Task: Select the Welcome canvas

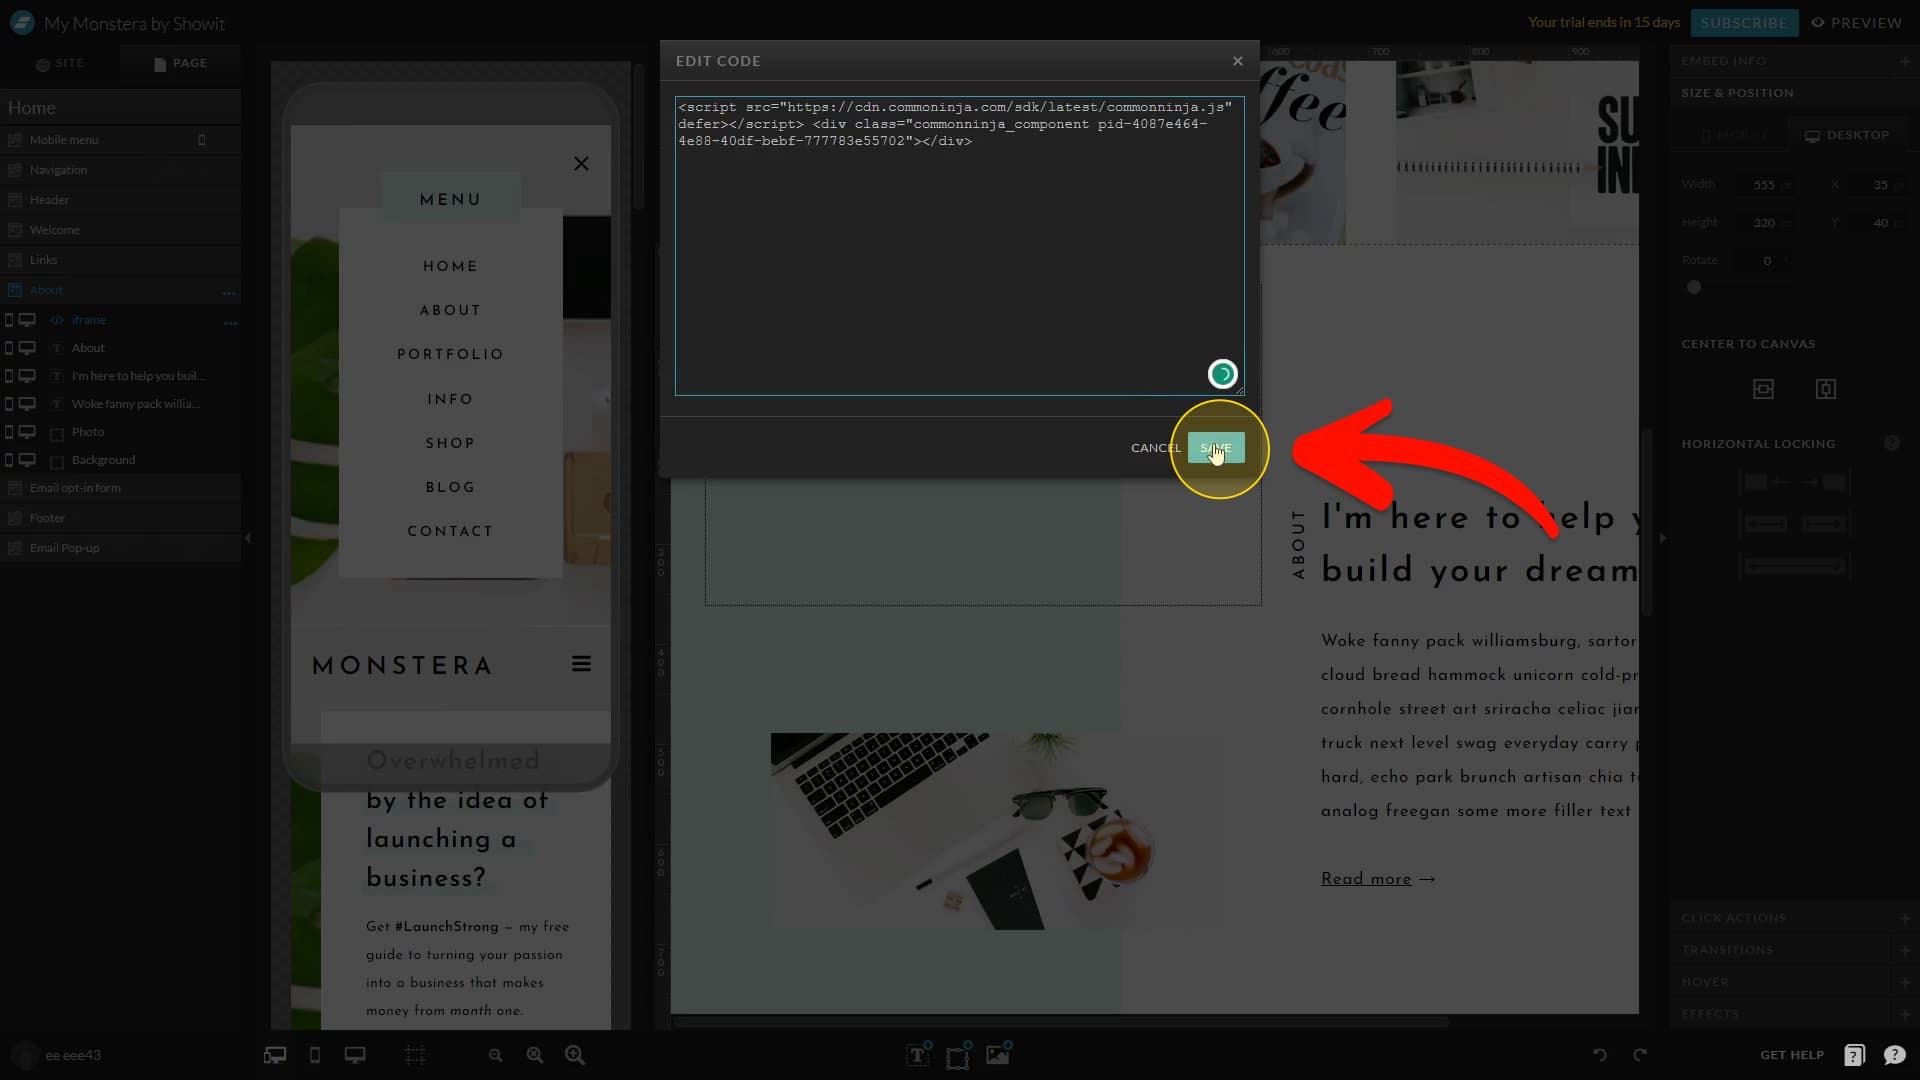Action: click(120, 230)
